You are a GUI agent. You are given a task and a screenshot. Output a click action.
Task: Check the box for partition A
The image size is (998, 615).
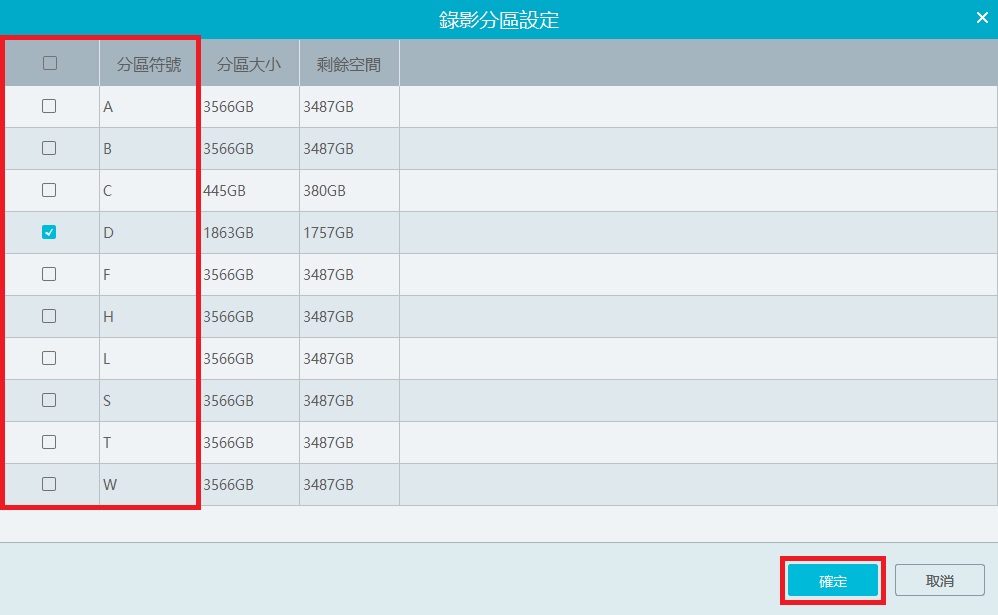[x=49, y=106]
